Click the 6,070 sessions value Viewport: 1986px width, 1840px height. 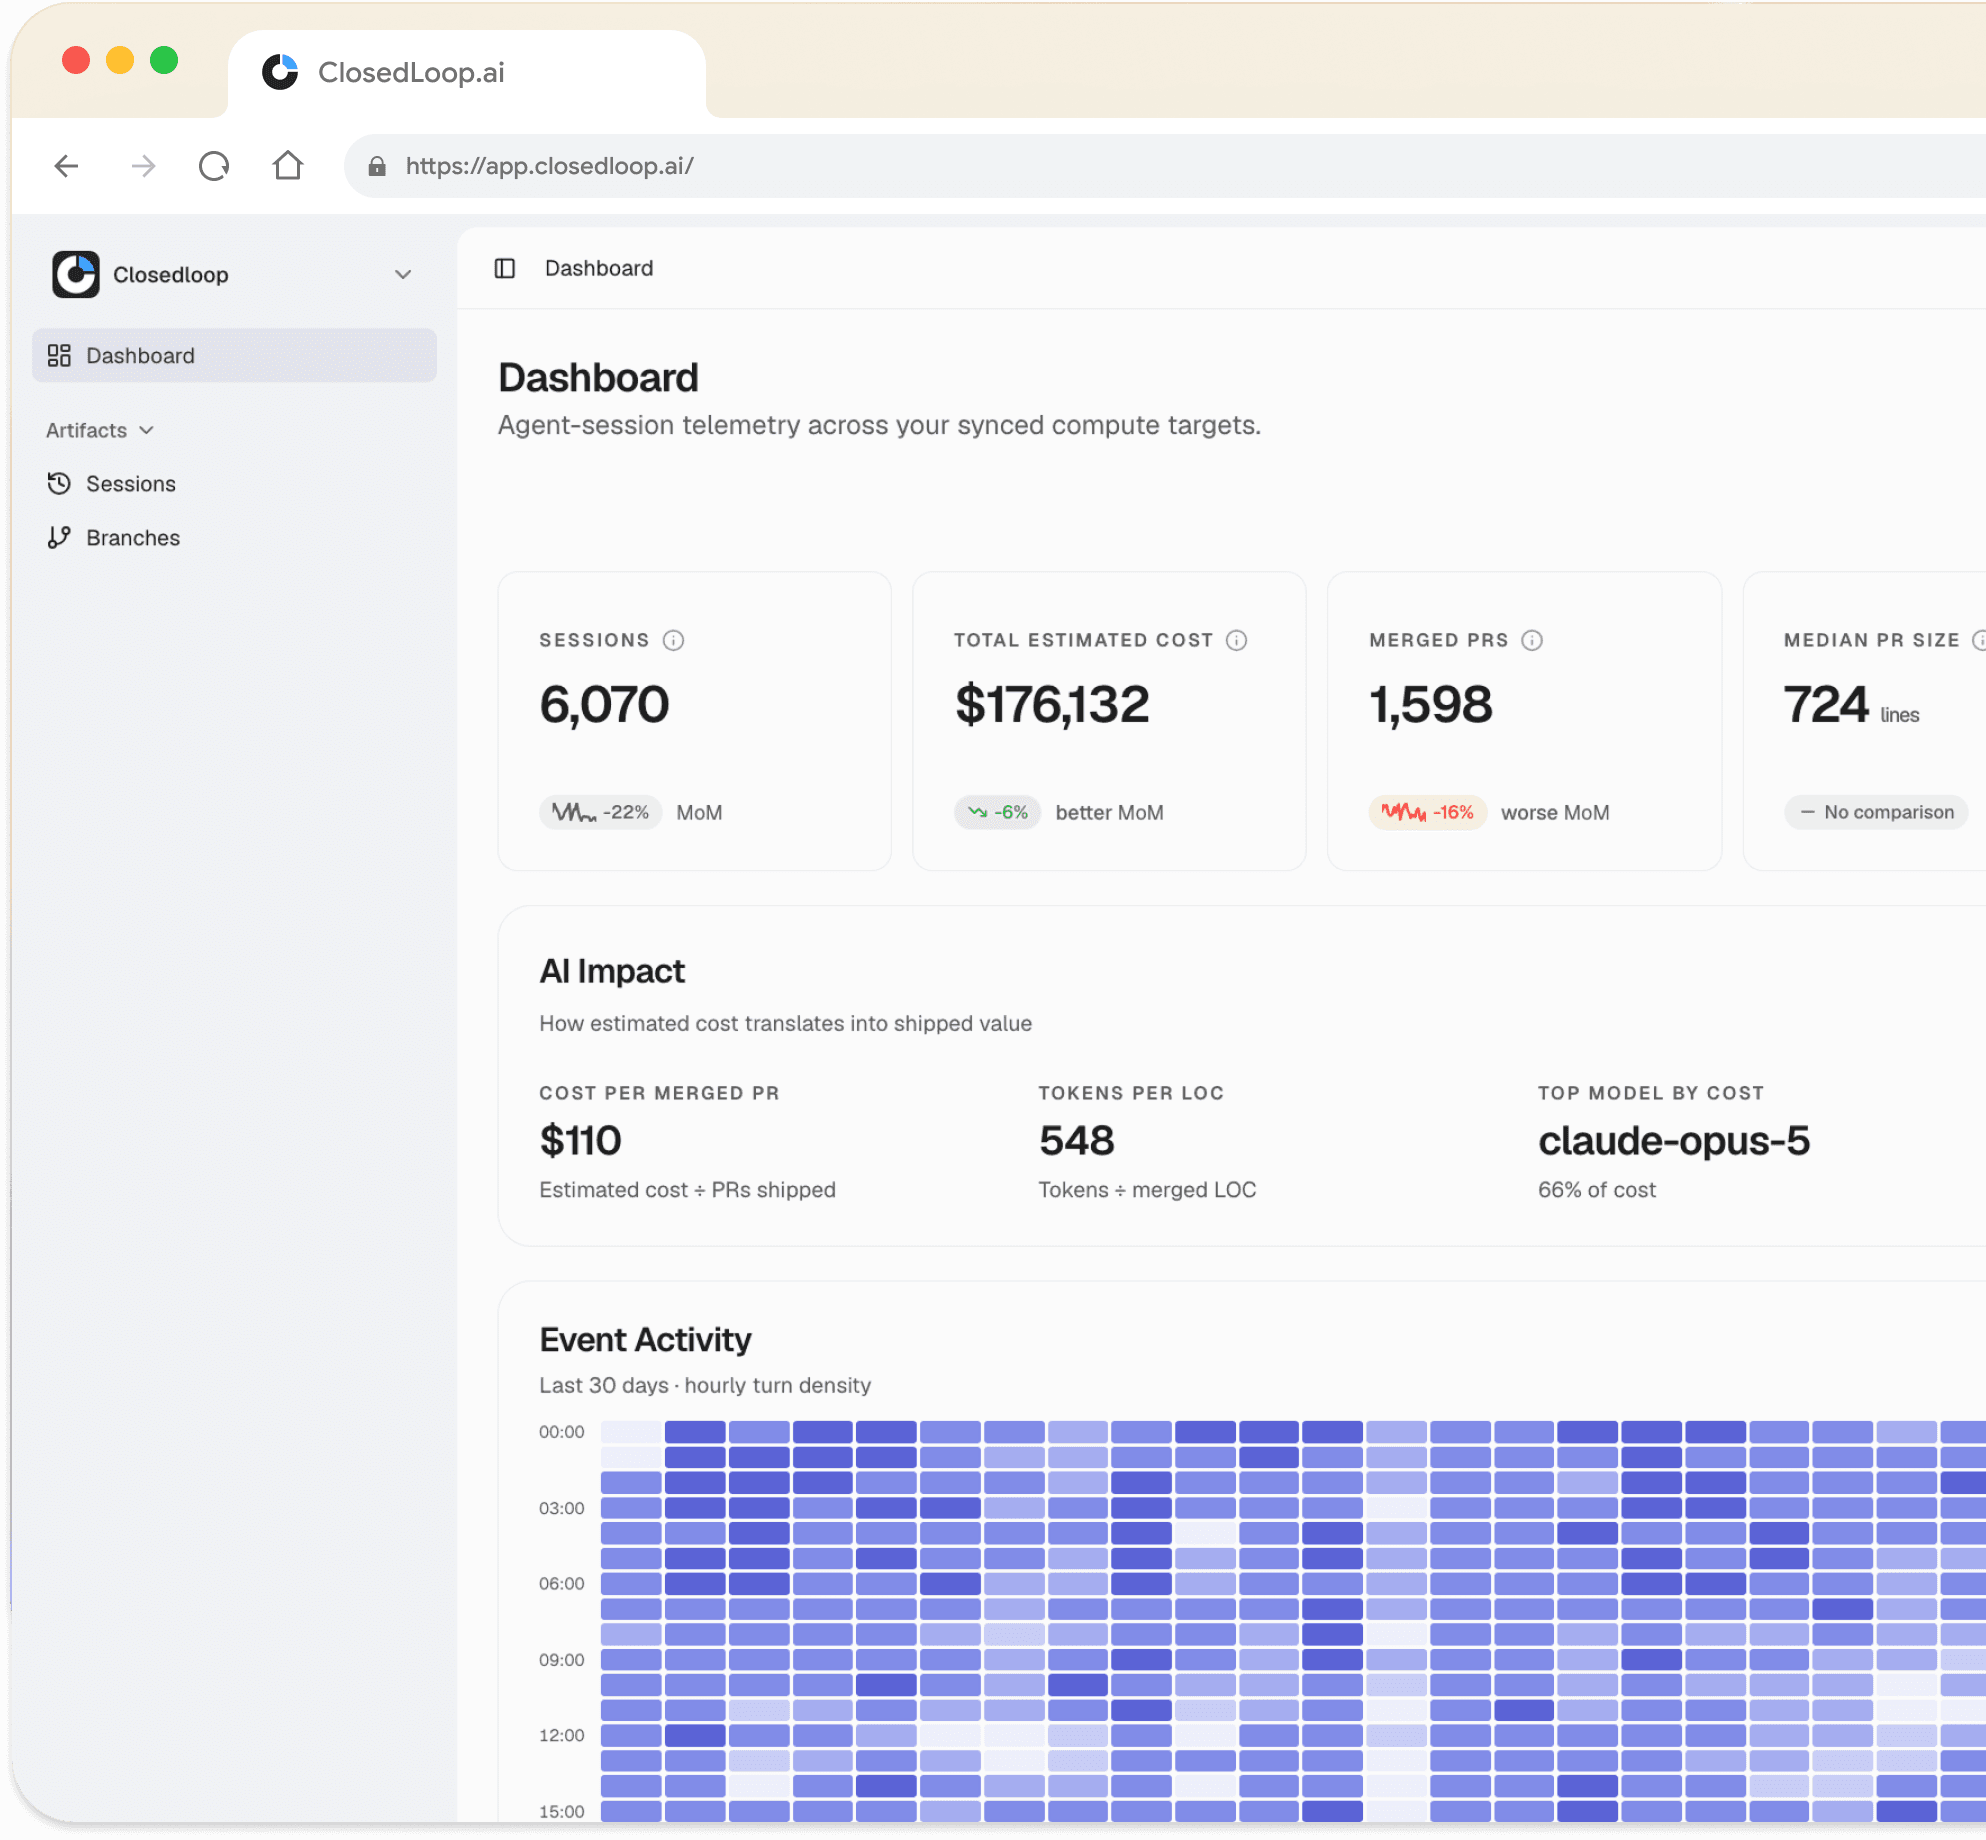pos(604,704)
